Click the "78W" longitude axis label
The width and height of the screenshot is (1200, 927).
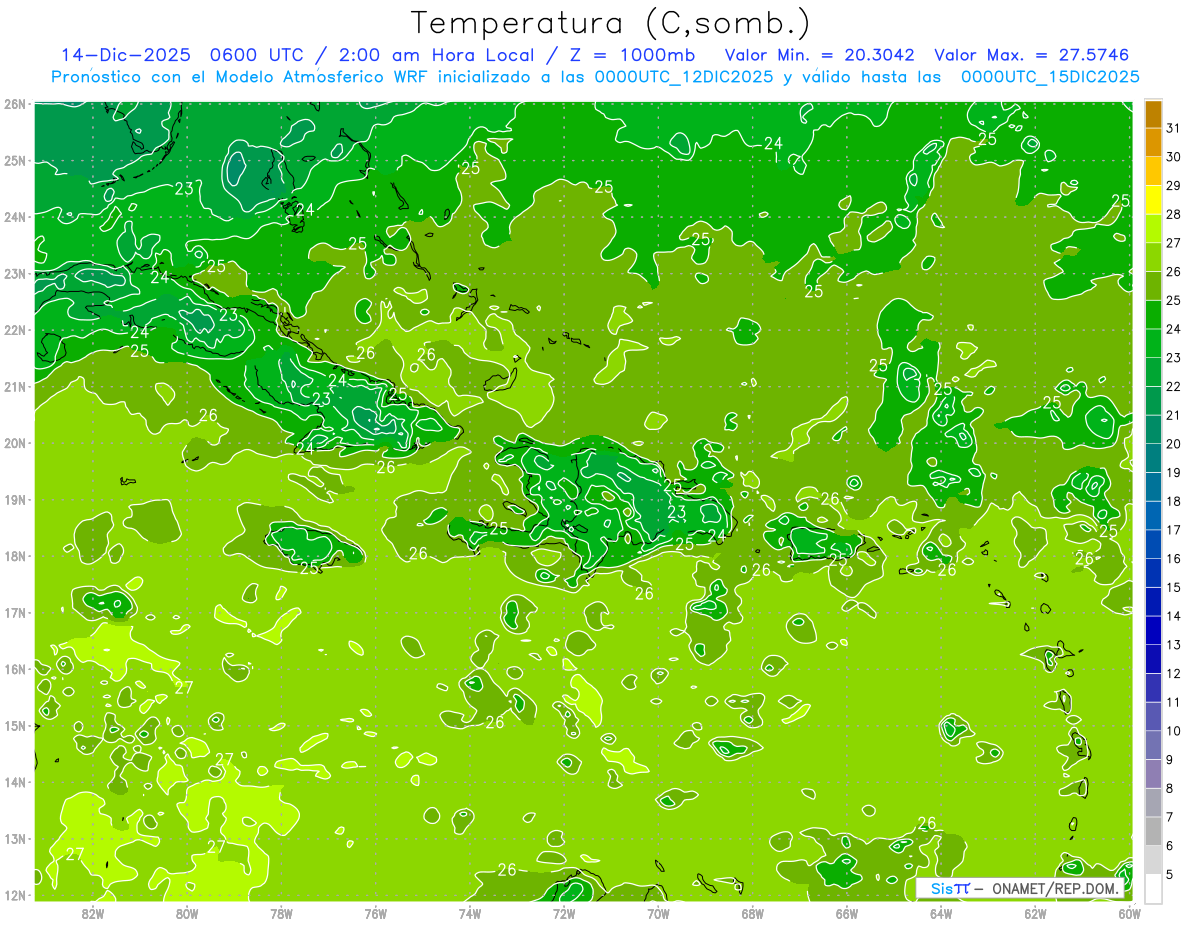click(281, 914)
